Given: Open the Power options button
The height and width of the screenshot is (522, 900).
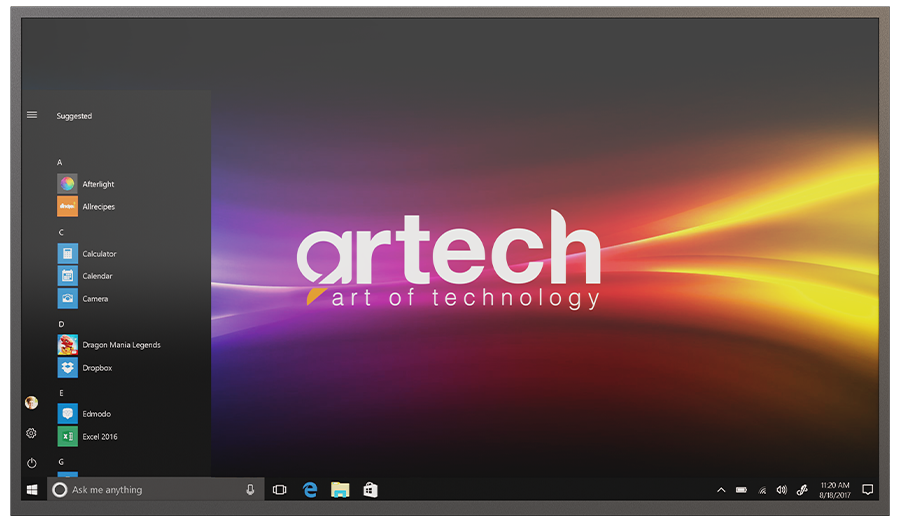Looking at the screenshot, I should pos(32,463).
